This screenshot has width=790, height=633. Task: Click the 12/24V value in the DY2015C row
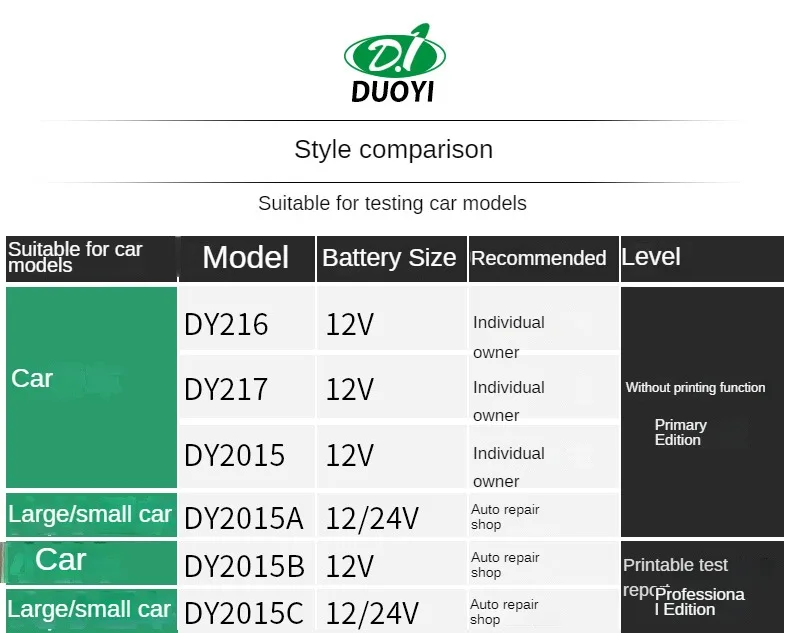point(372,614)
